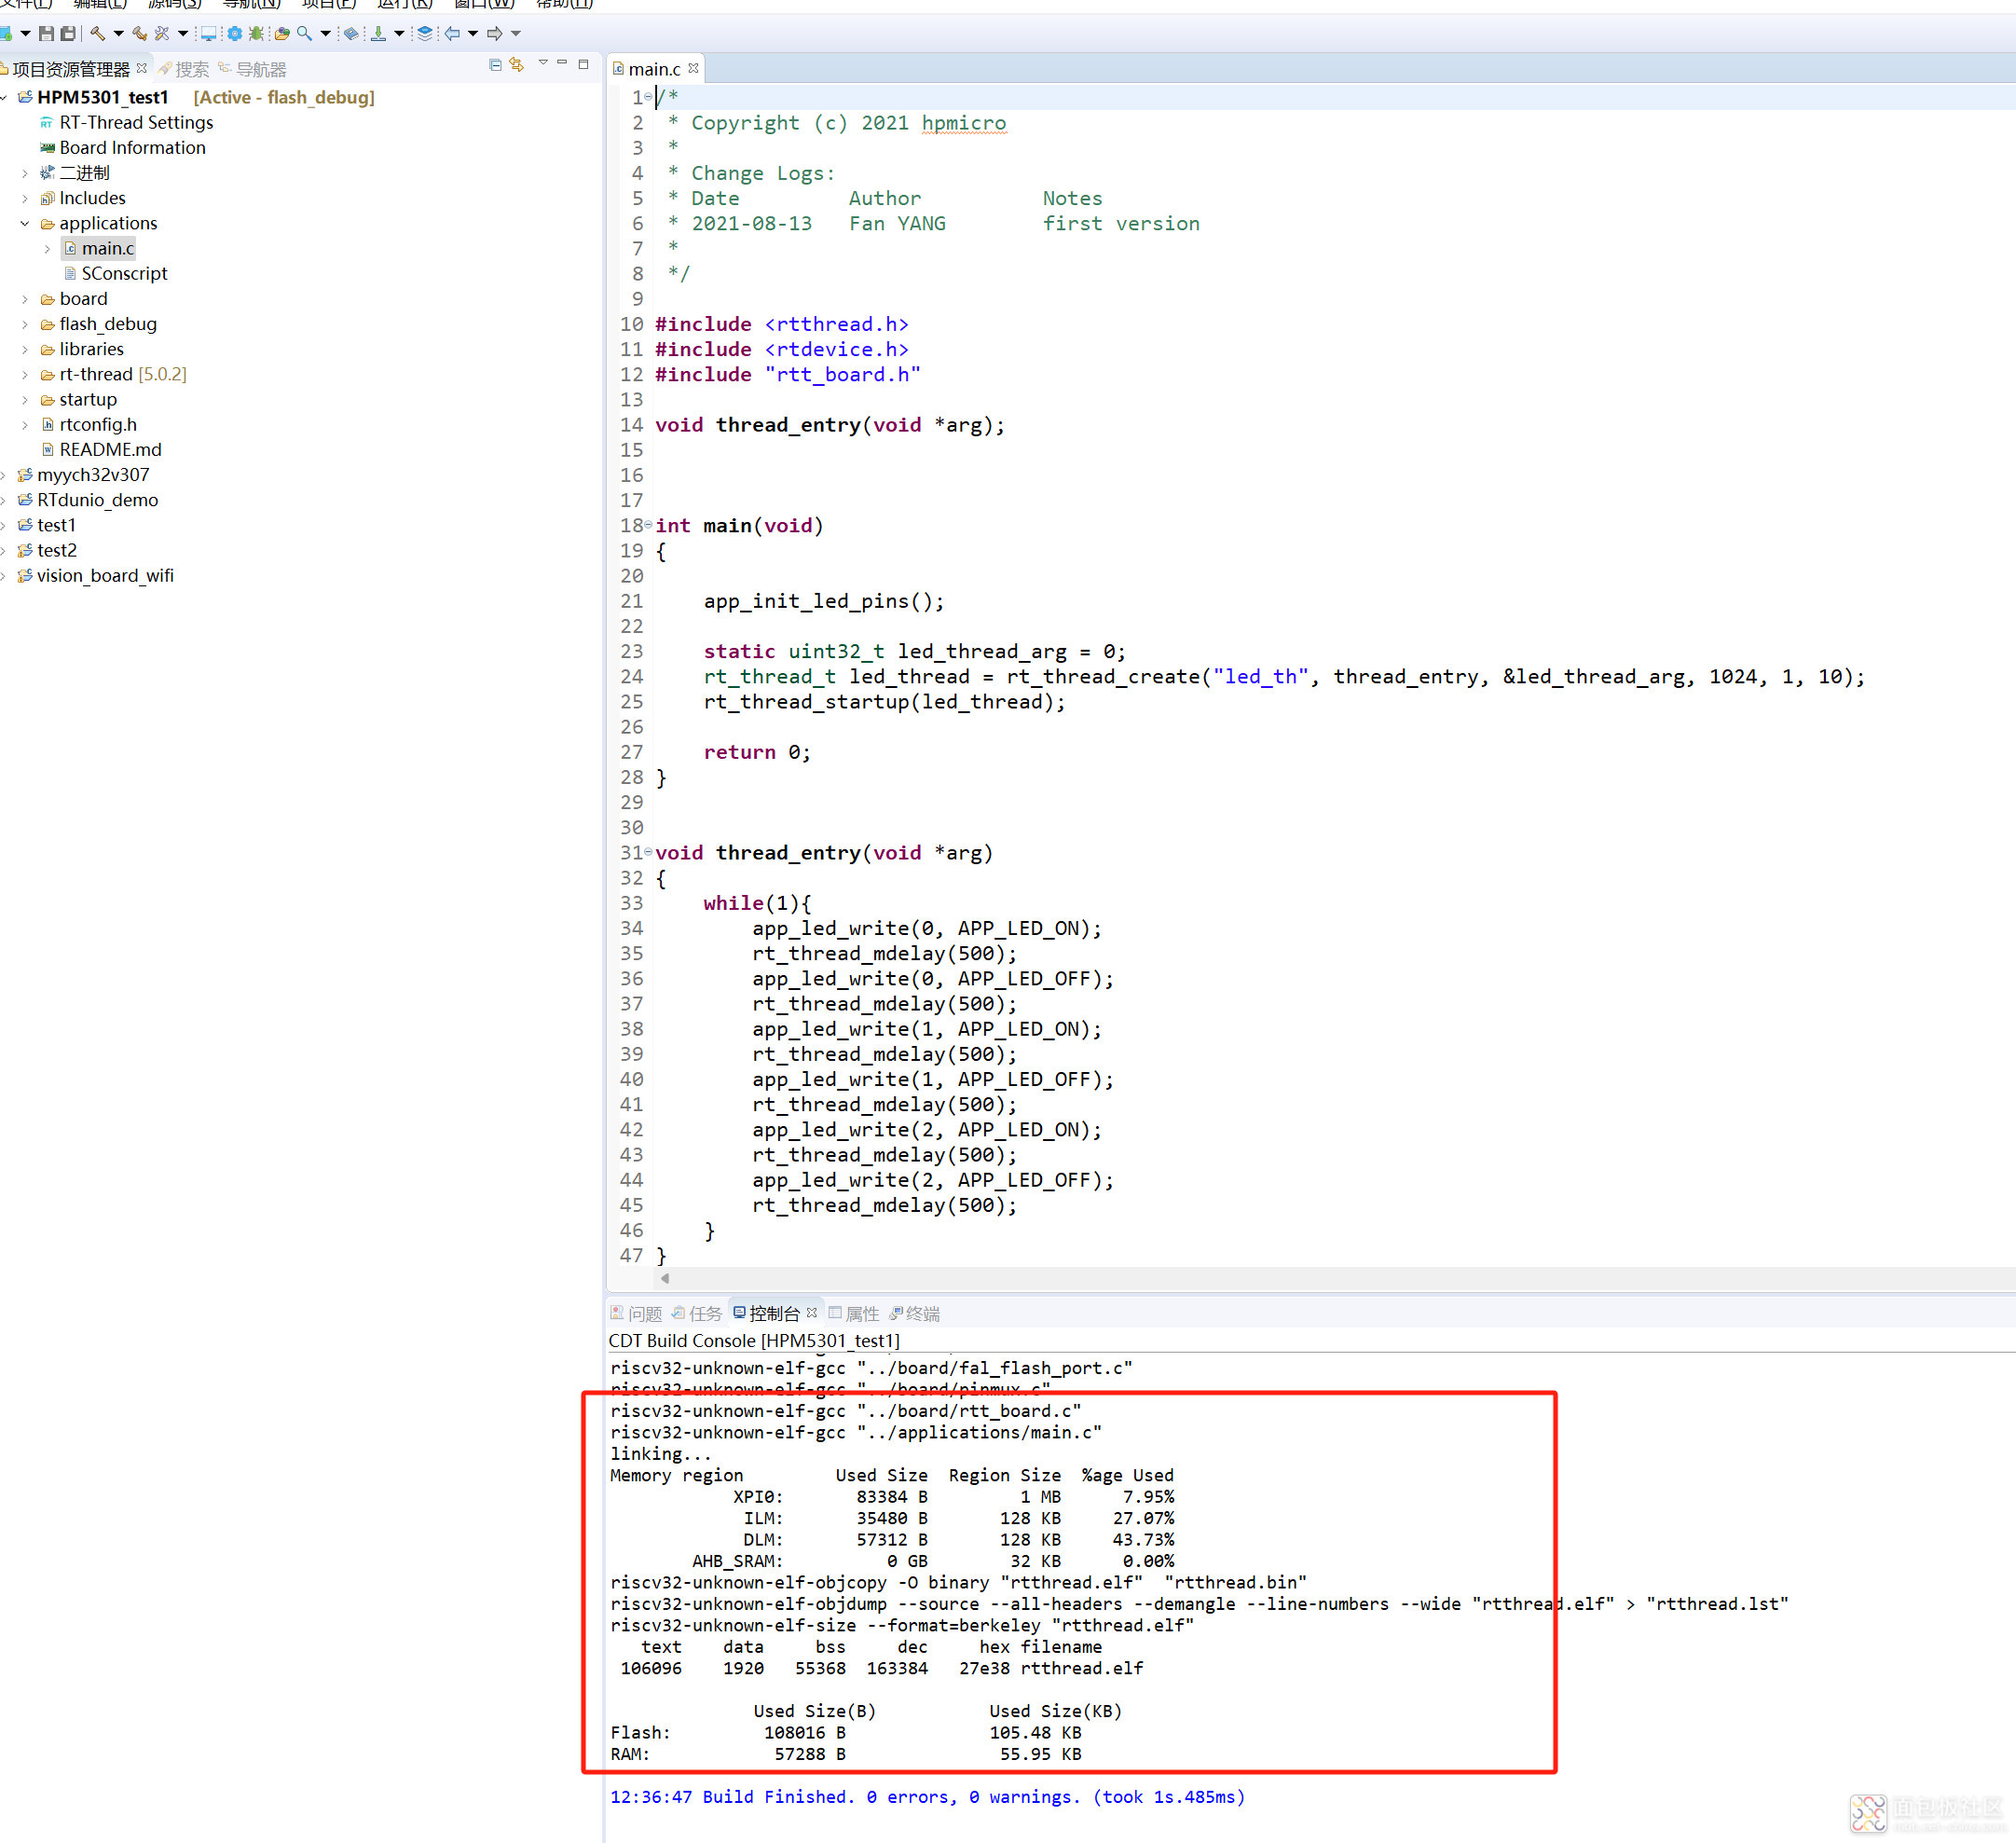Click editor horizontal scrollbar left arrow
This screenshot has height=1843, width=2016.
[665, 1278]
